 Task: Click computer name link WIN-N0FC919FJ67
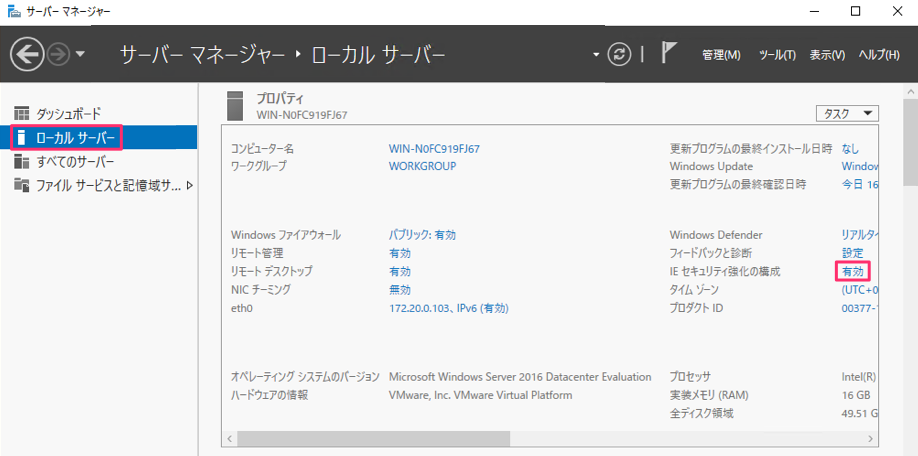(434, 149)
